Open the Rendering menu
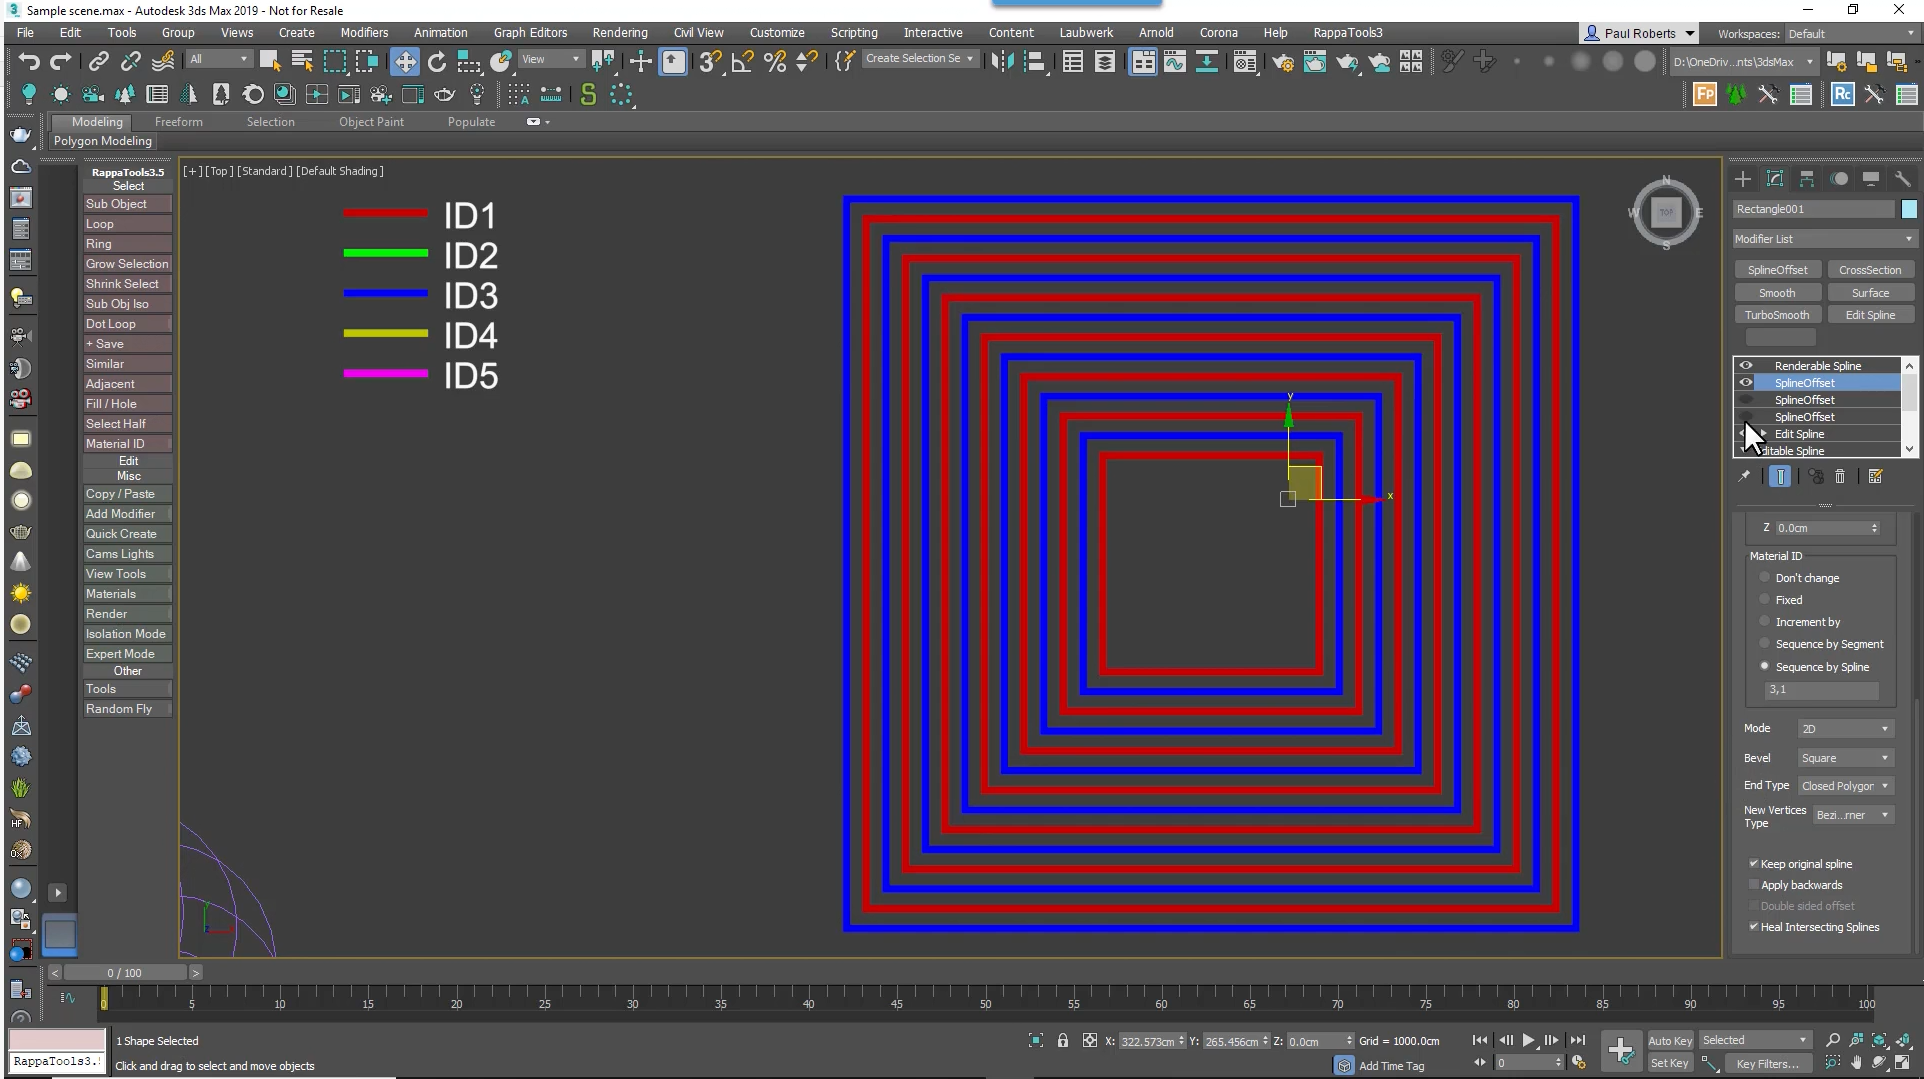 tap(619, 33)
